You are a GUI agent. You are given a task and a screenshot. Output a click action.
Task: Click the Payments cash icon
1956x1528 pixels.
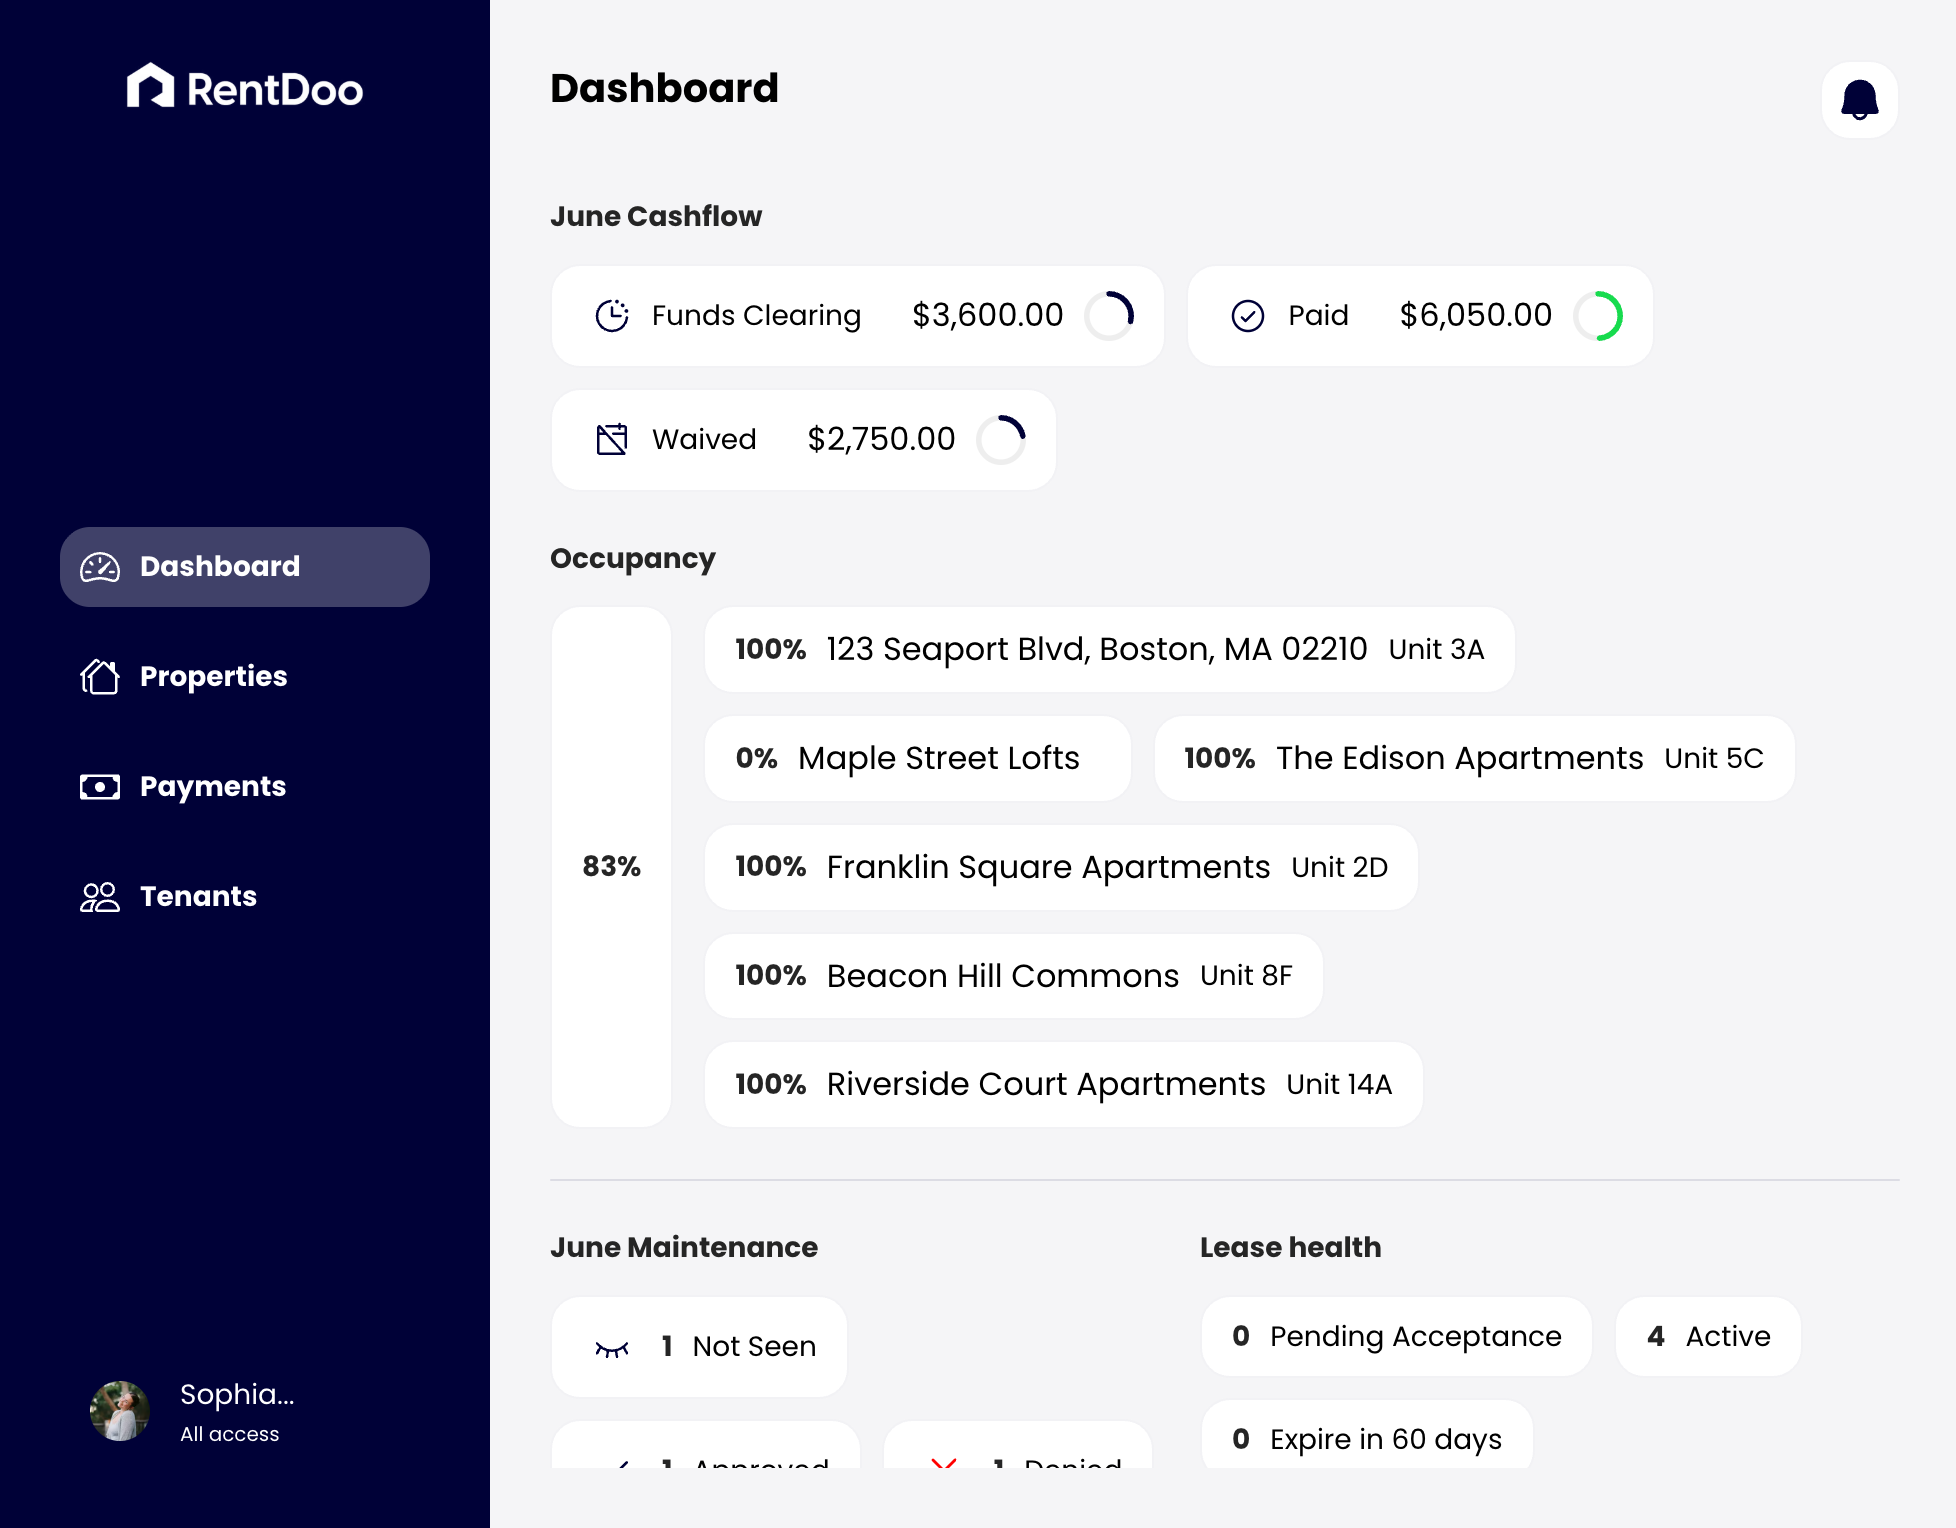(100, 787)
